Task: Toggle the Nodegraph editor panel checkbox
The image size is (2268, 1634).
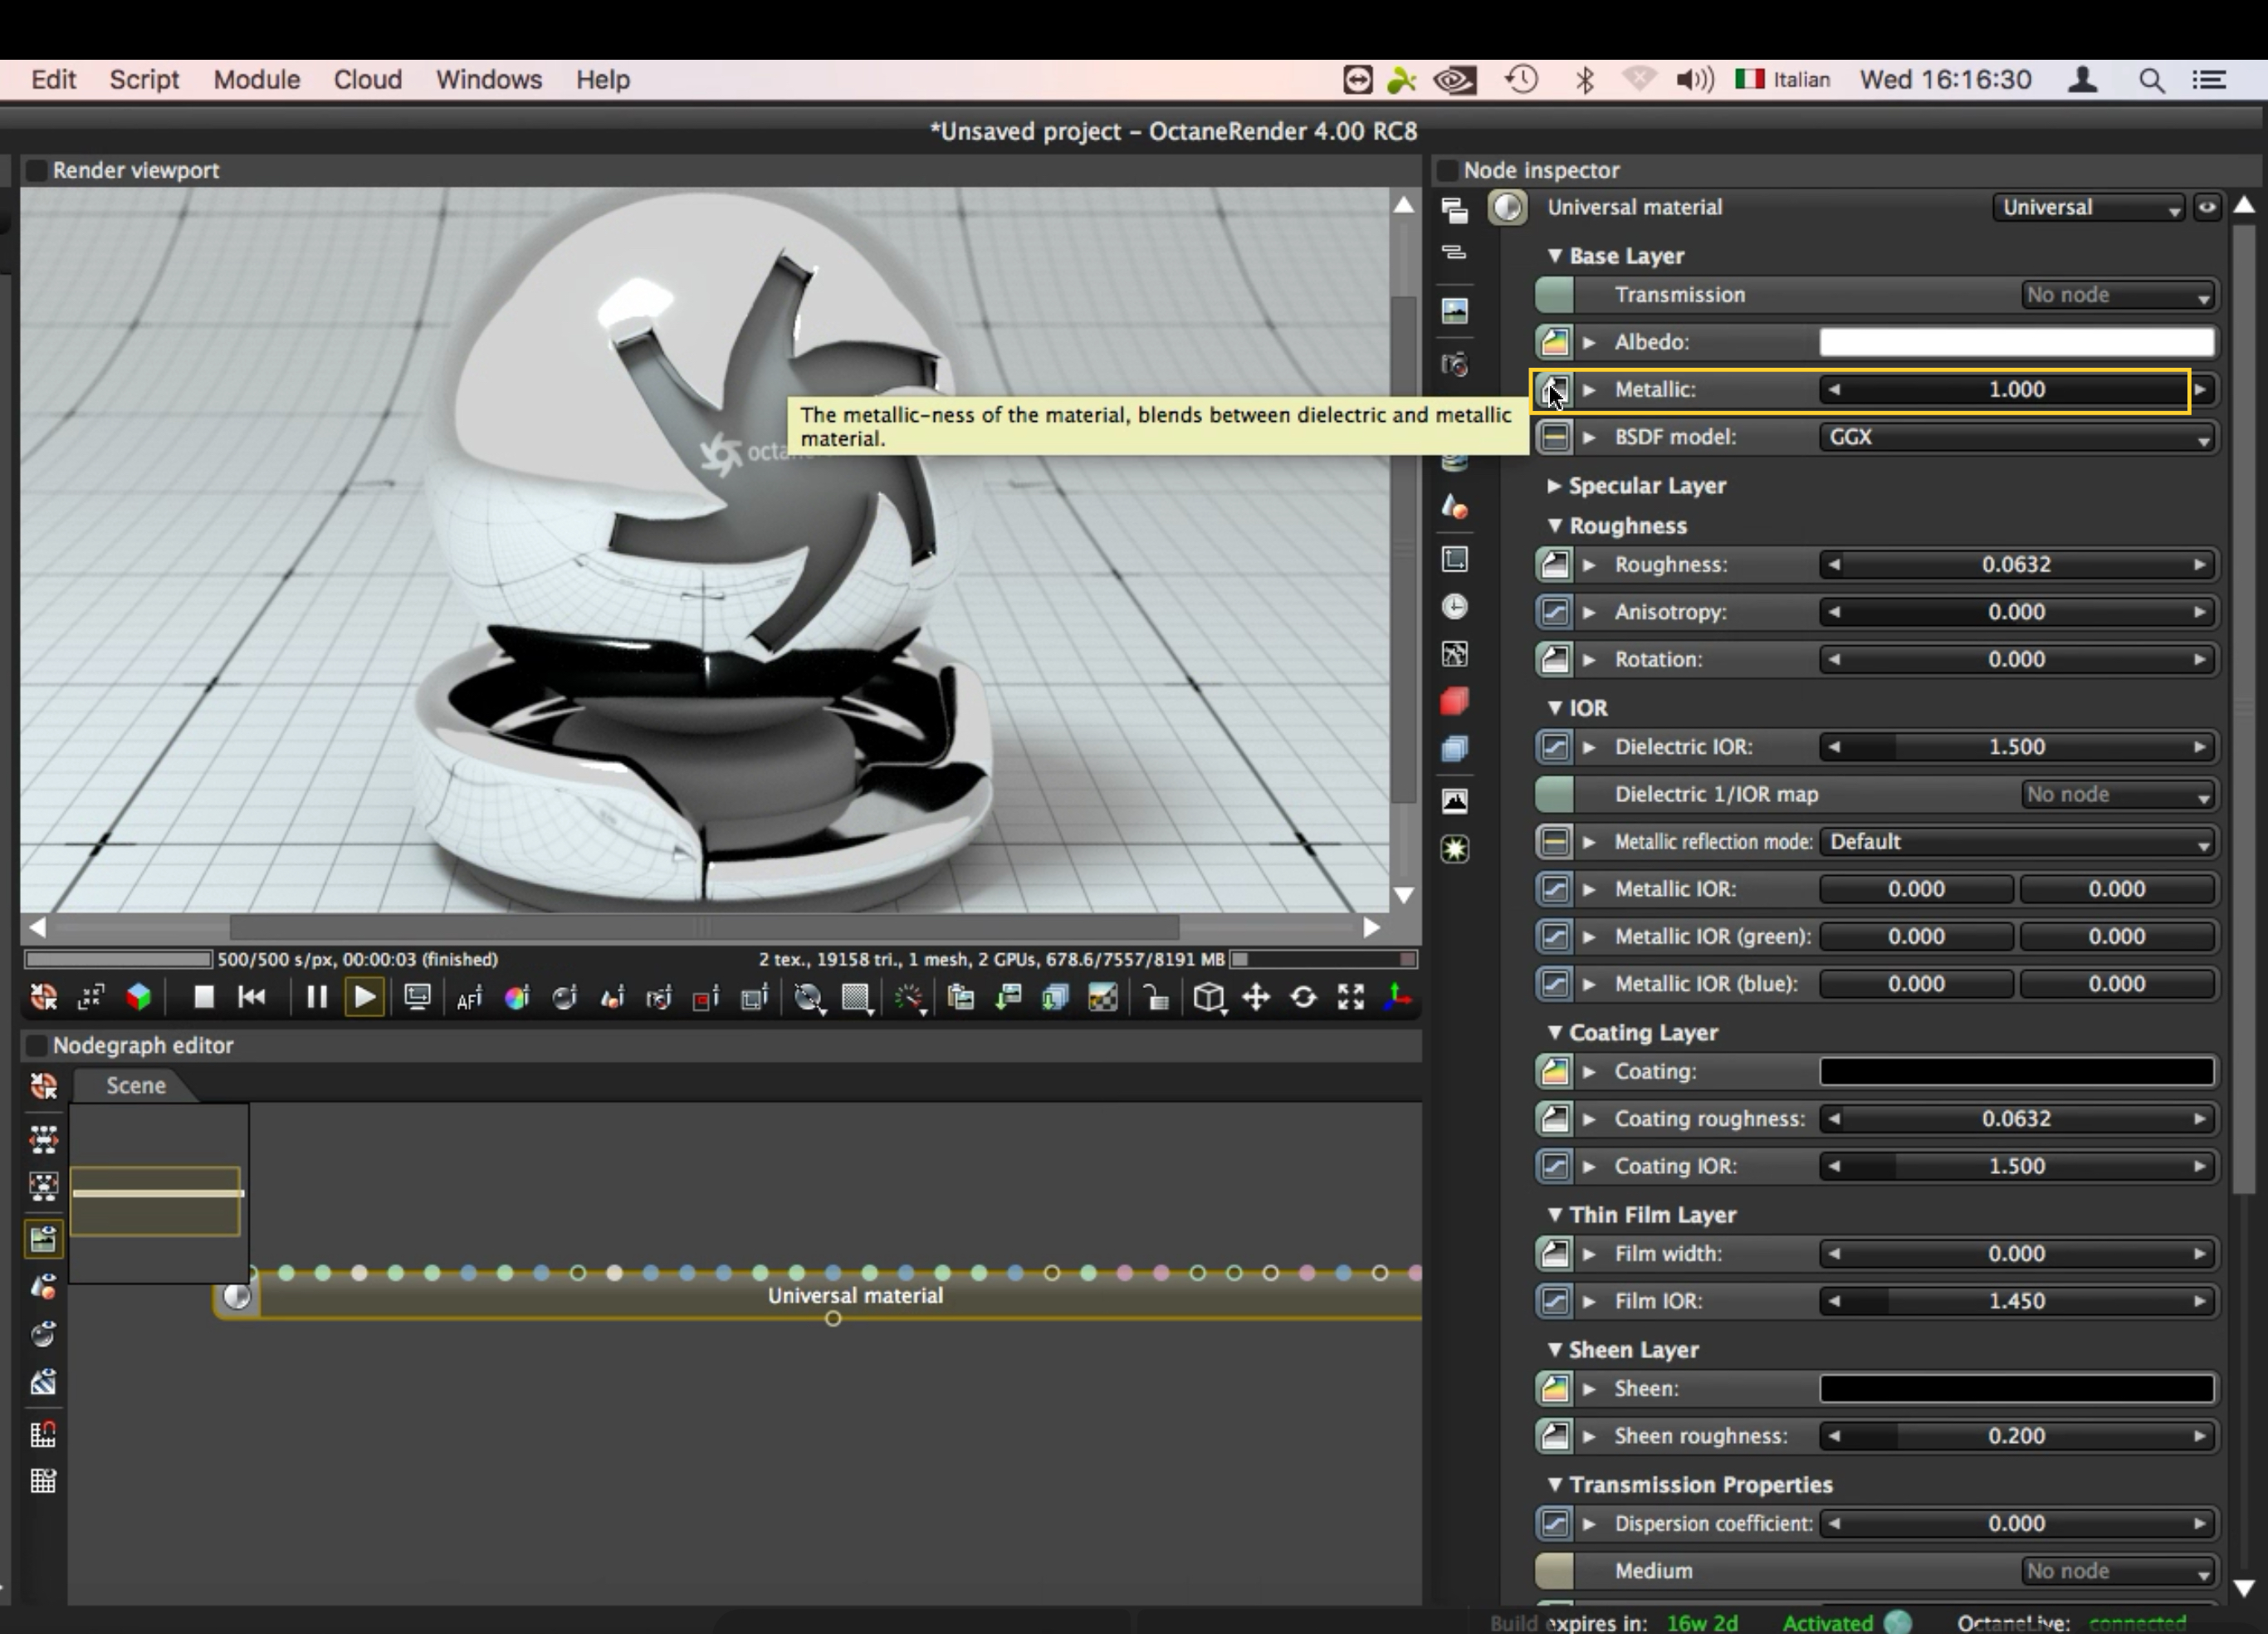Action: [x=36, y=1046]
